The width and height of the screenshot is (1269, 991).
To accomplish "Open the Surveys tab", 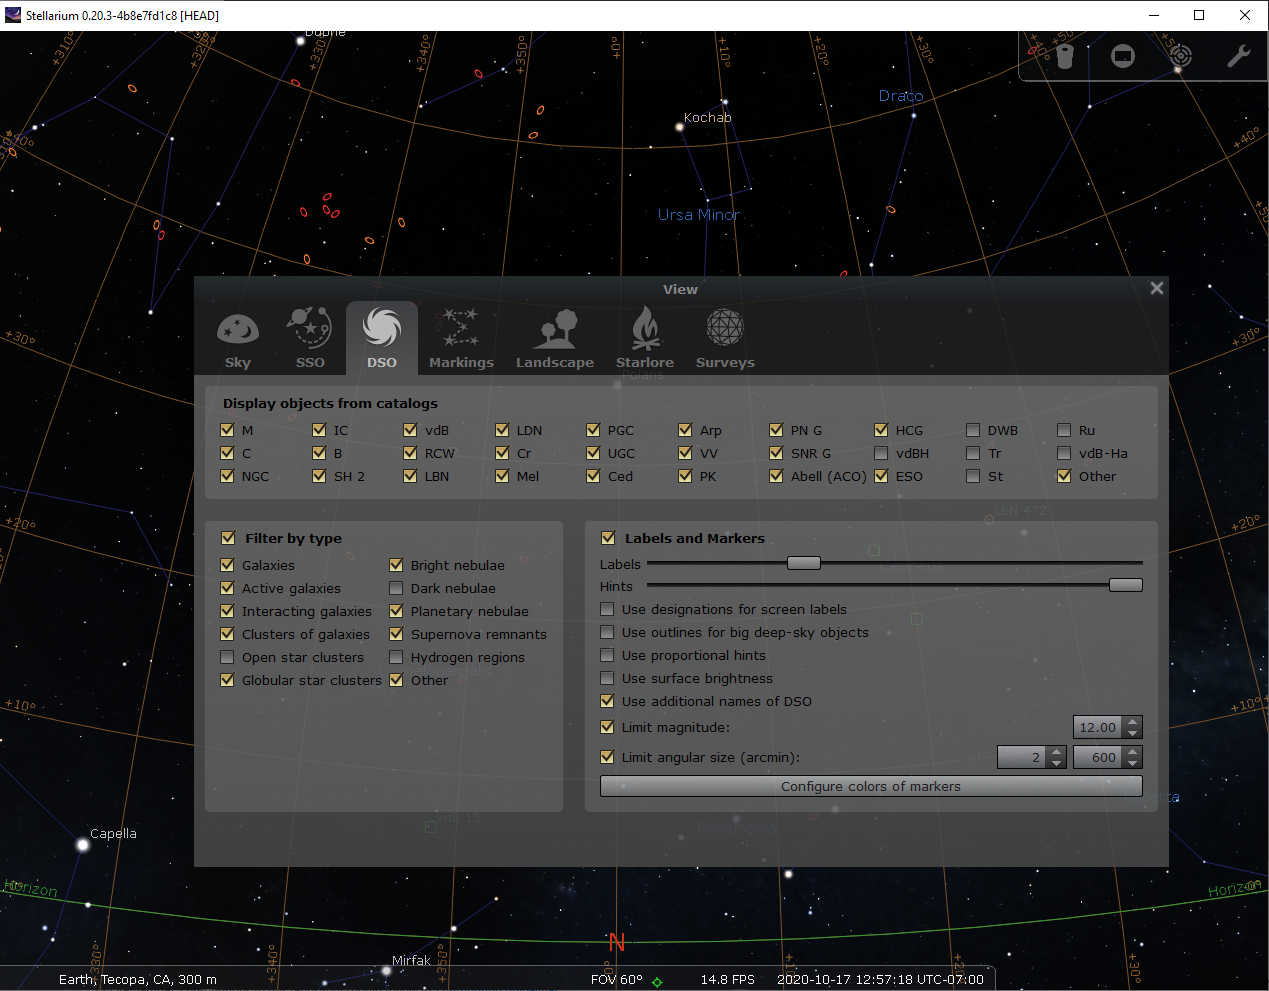I will pyautogui.click(x=724, y=330).
